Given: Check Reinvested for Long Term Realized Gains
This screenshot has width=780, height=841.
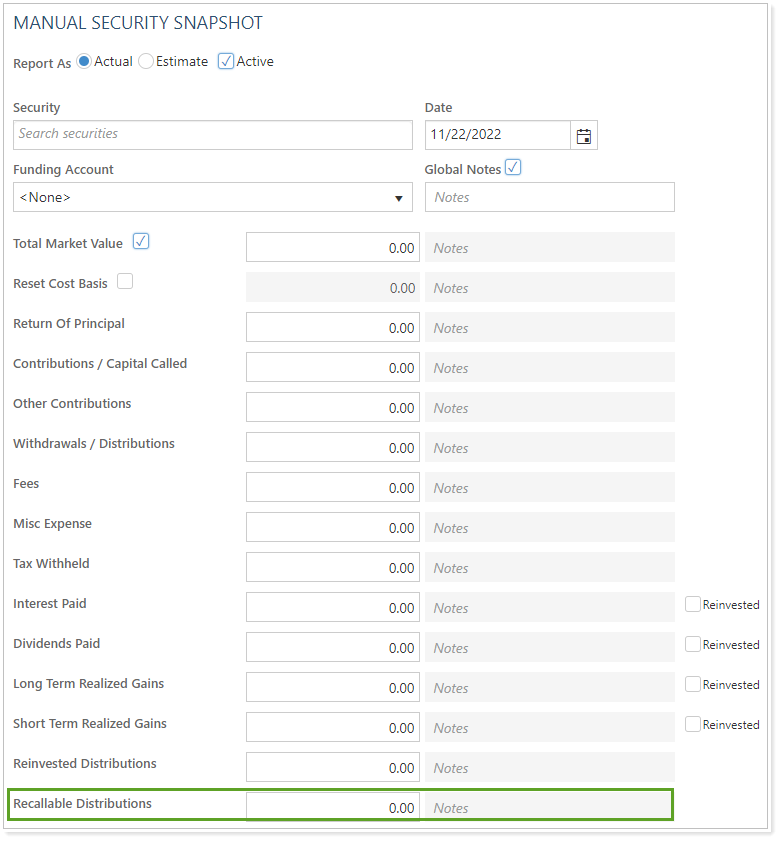Looking at the screenshot, I should (693, 684).
